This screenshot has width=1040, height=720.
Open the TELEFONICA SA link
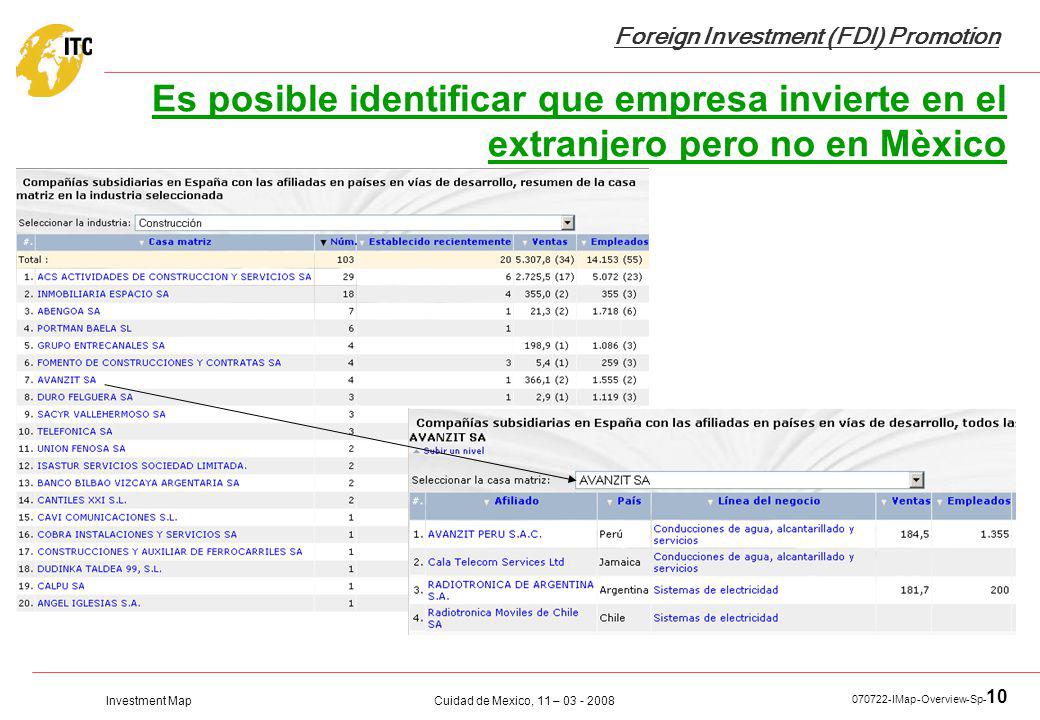coord(75,432)
